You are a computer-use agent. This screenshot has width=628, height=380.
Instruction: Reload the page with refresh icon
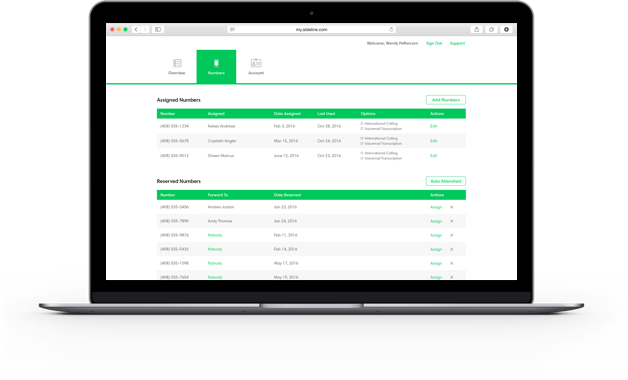click(x=391, y=30)
